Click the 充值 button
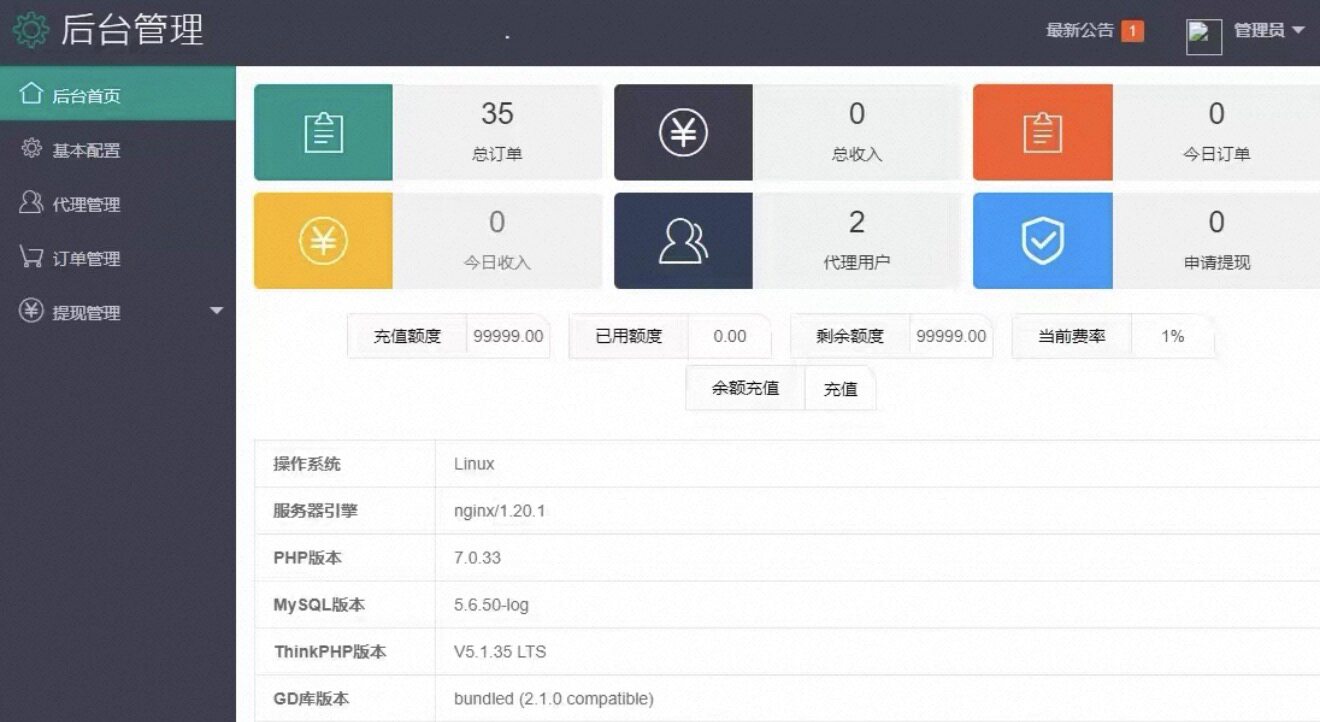 [840, 388]
